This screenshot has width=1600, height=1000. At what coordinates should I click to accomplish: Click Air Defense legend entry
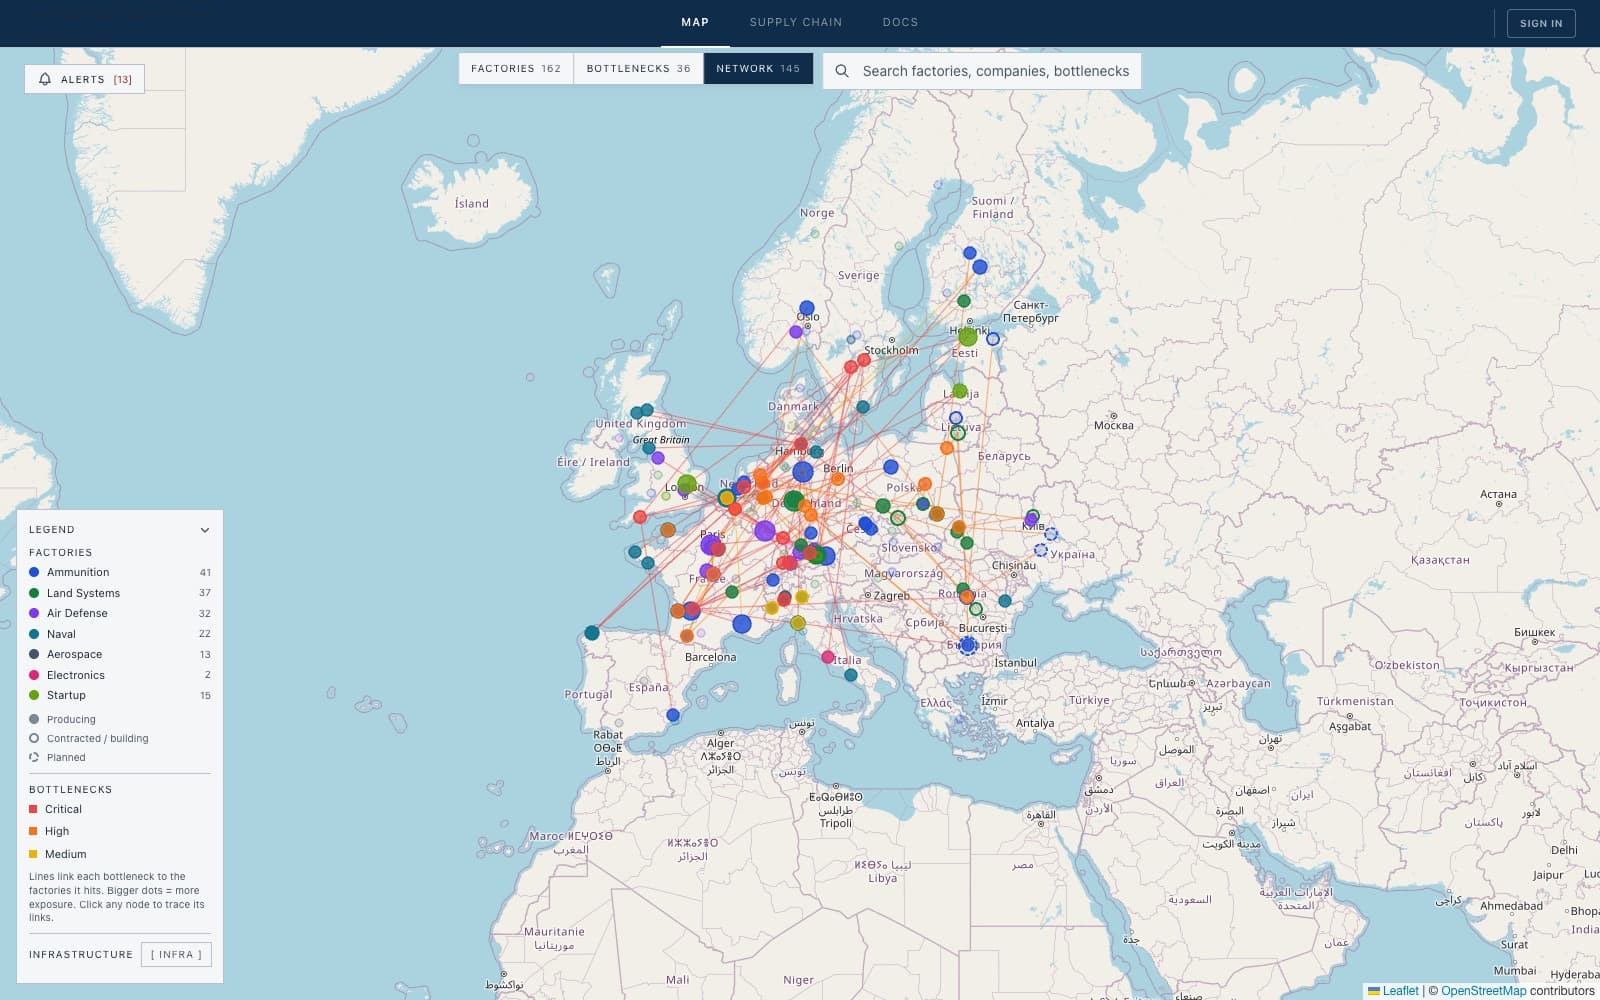point(120,613)
